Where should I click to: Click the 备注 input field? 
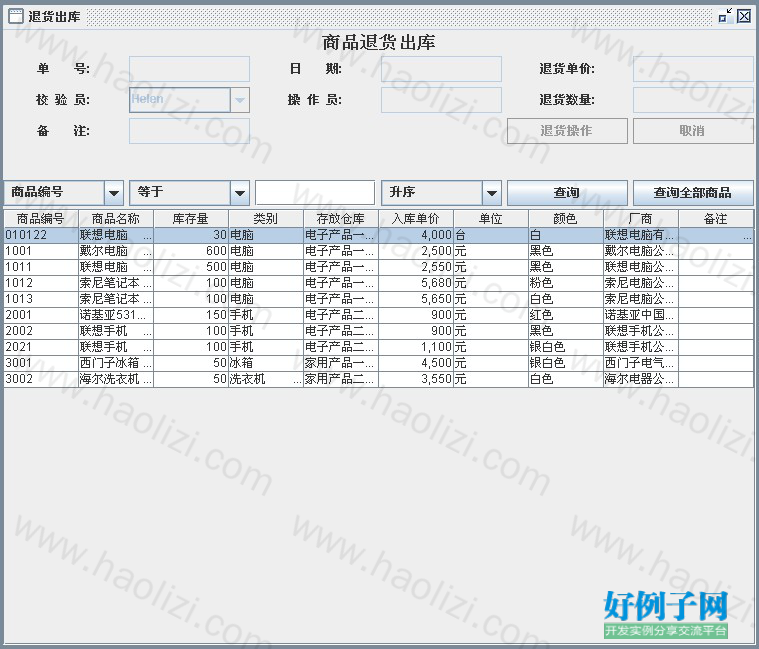[189, 131]
